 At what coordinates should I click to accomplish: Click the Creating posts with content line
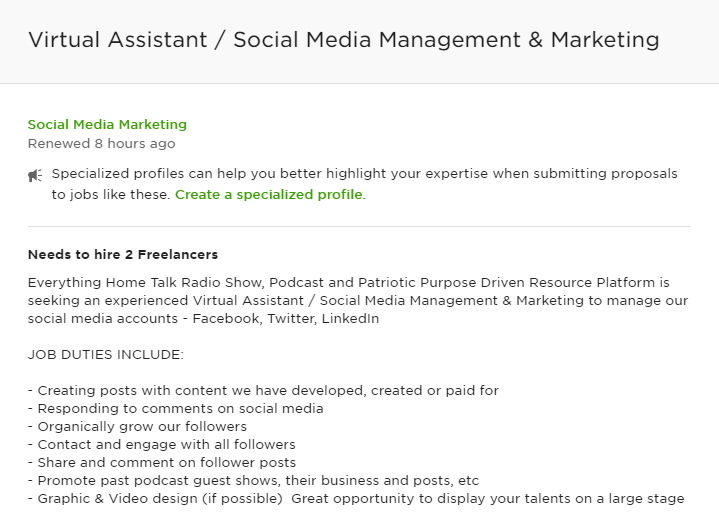[x=263, y=391]
